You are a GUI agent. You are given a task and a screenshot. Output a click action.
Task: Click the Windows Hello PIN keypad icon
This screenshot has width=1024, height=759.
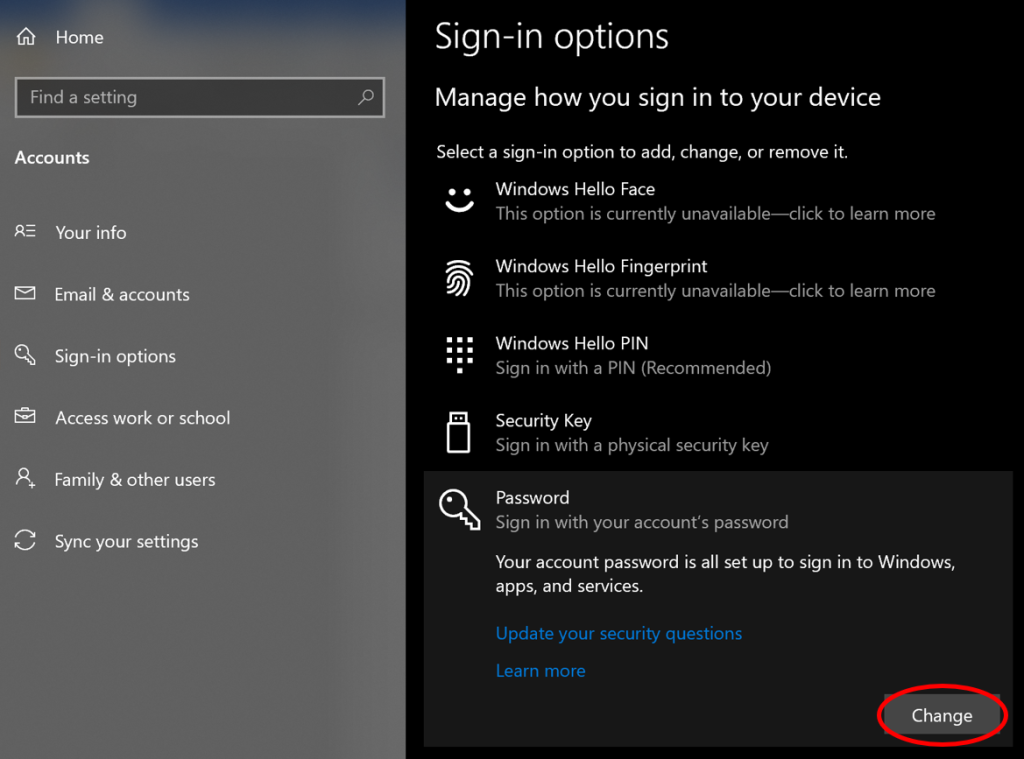(x=459, y=355)
